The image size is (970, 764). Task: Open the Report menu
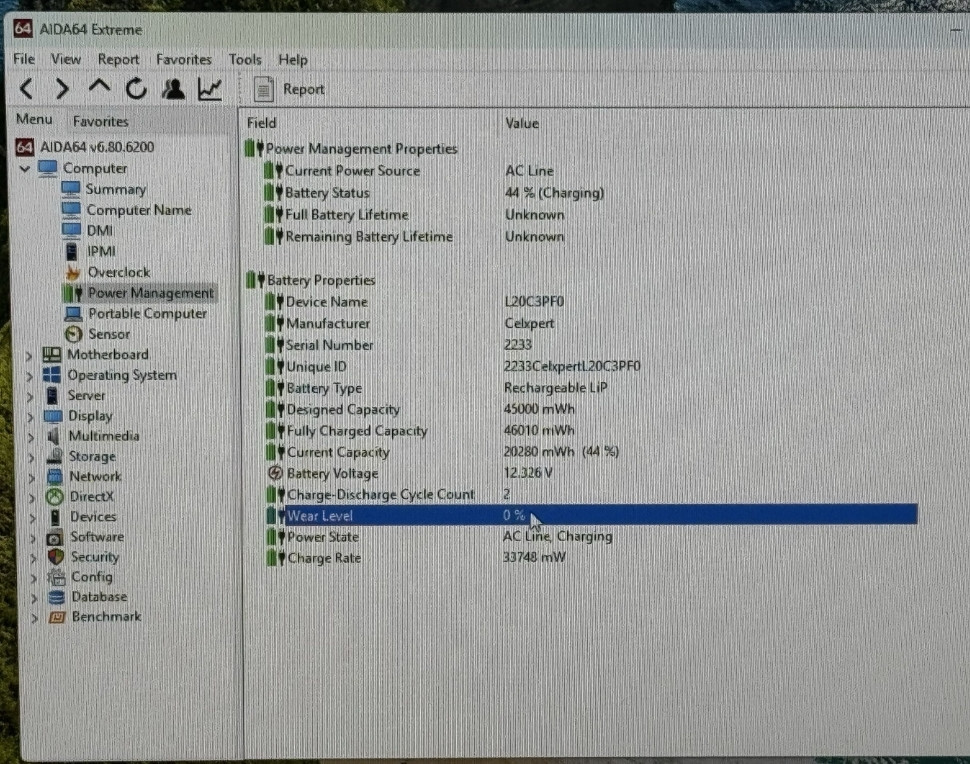coord(118,60)
